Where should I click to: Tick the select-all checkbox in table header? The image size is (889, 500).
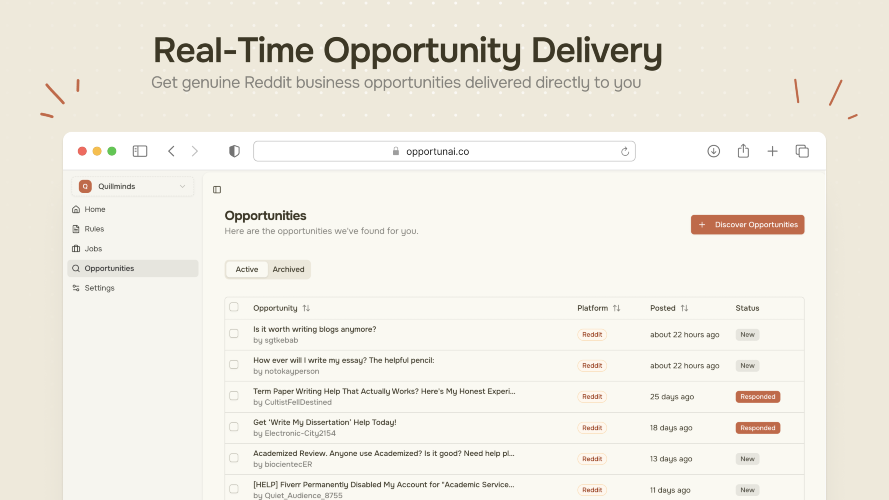click(x=234, y=307)
